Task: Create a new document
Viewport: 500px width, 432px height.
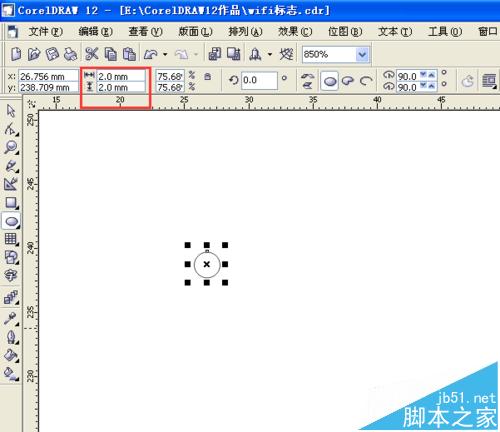Action: tap(16, 54)
